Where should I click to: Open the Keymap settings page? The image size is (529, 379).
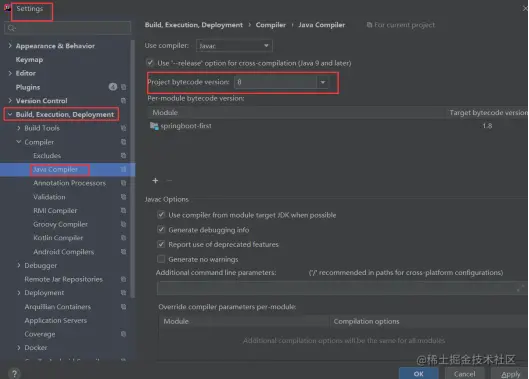click(x=29, y=60)
